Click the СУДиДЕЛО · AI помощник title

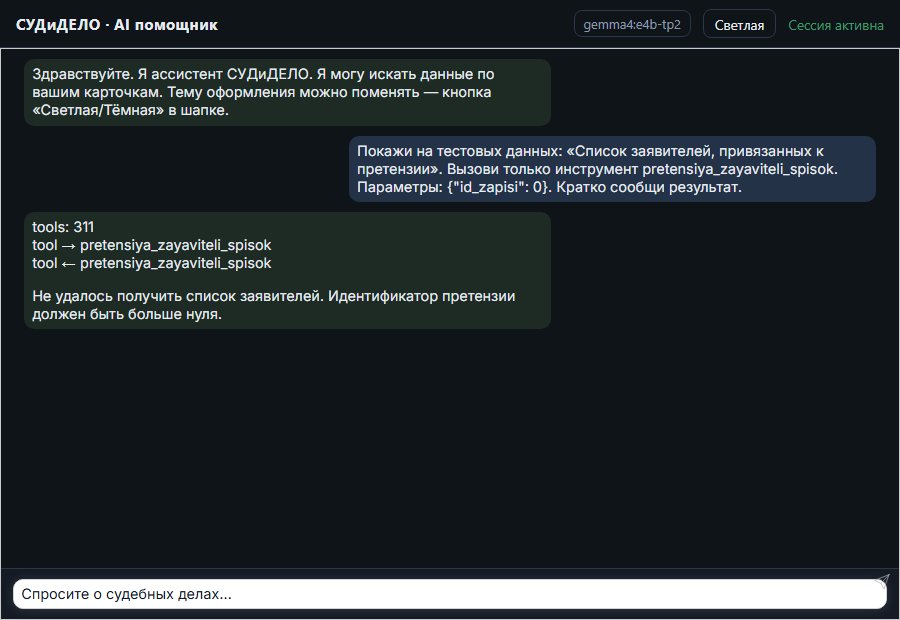tap(117, 25)
